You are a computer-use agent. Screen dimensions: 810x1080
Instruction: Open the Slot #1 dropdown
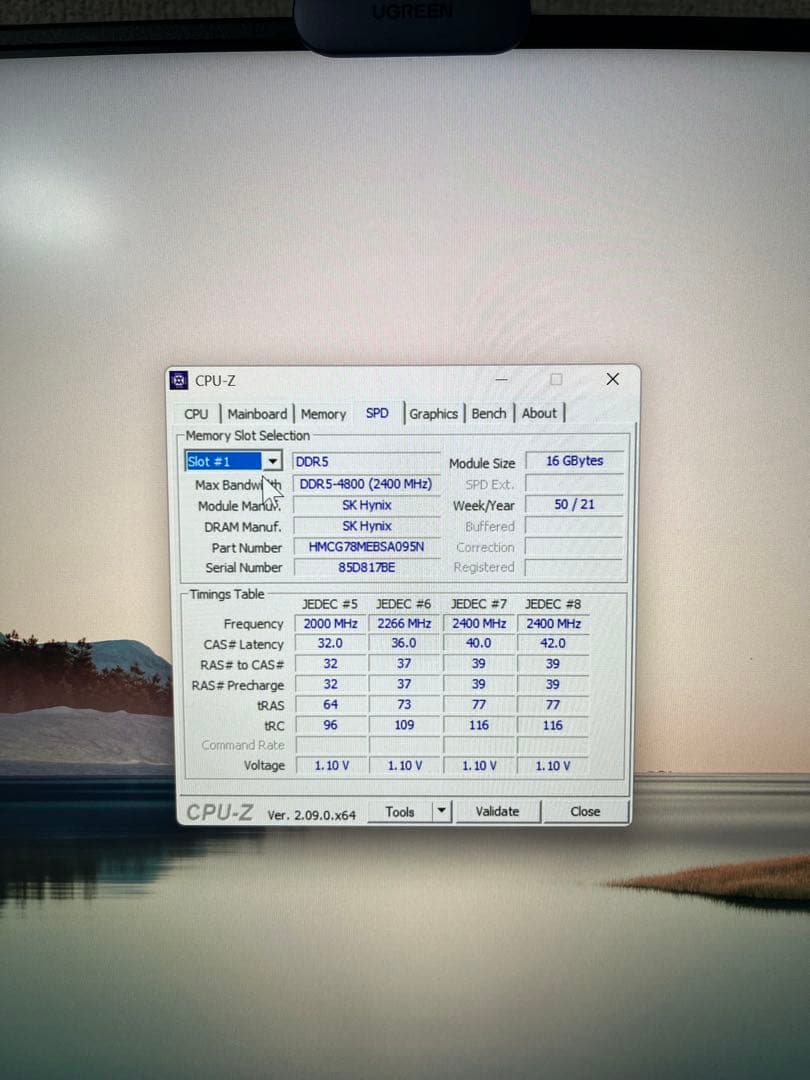274,461
